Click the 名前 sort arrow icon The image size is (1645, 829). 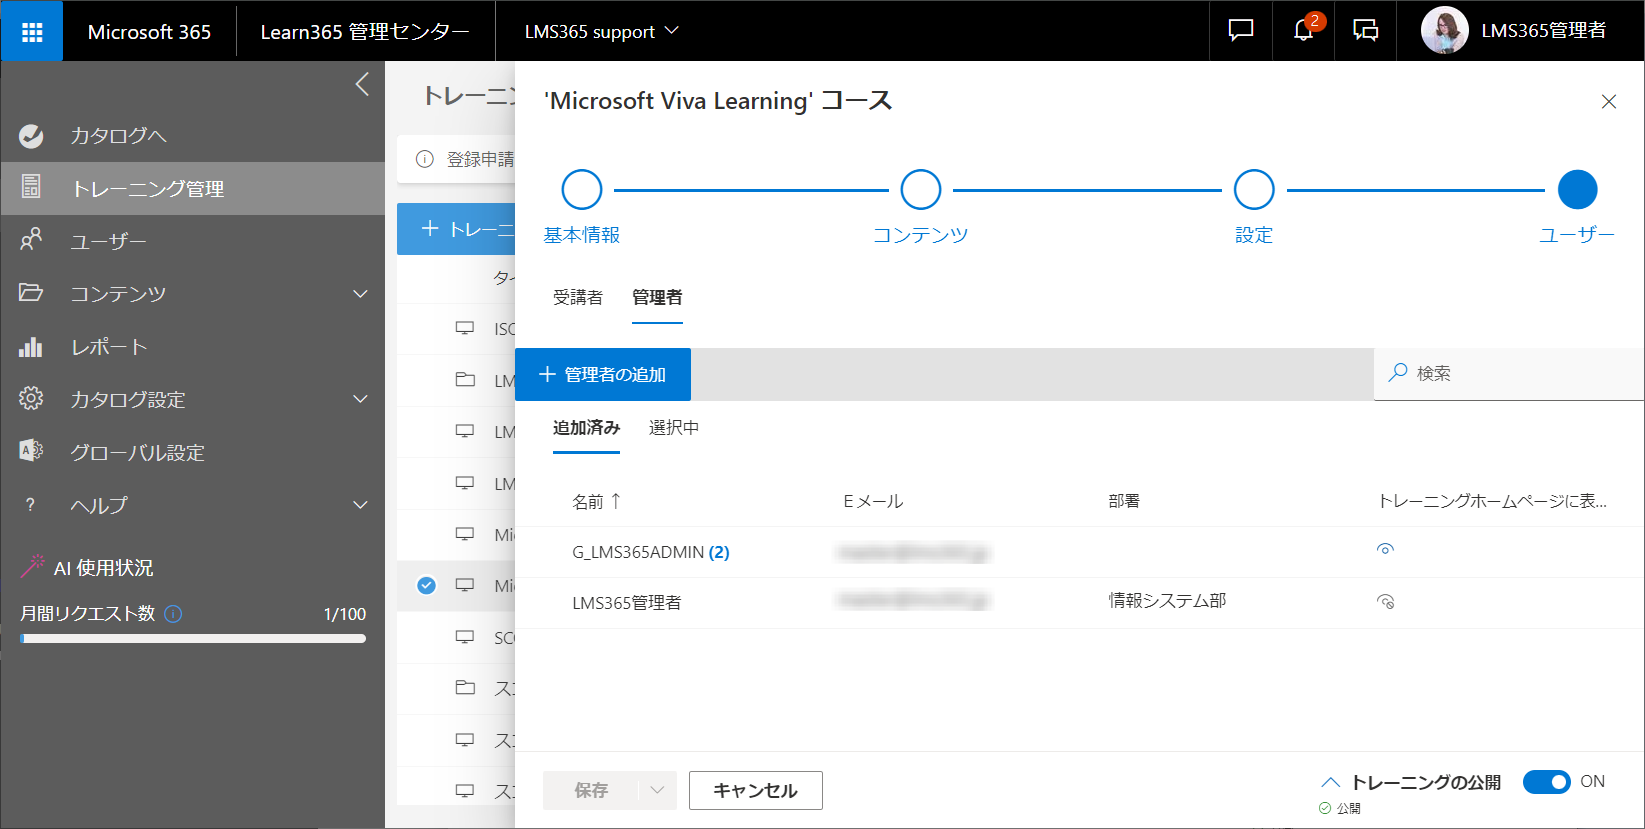(x=616, y=500)
